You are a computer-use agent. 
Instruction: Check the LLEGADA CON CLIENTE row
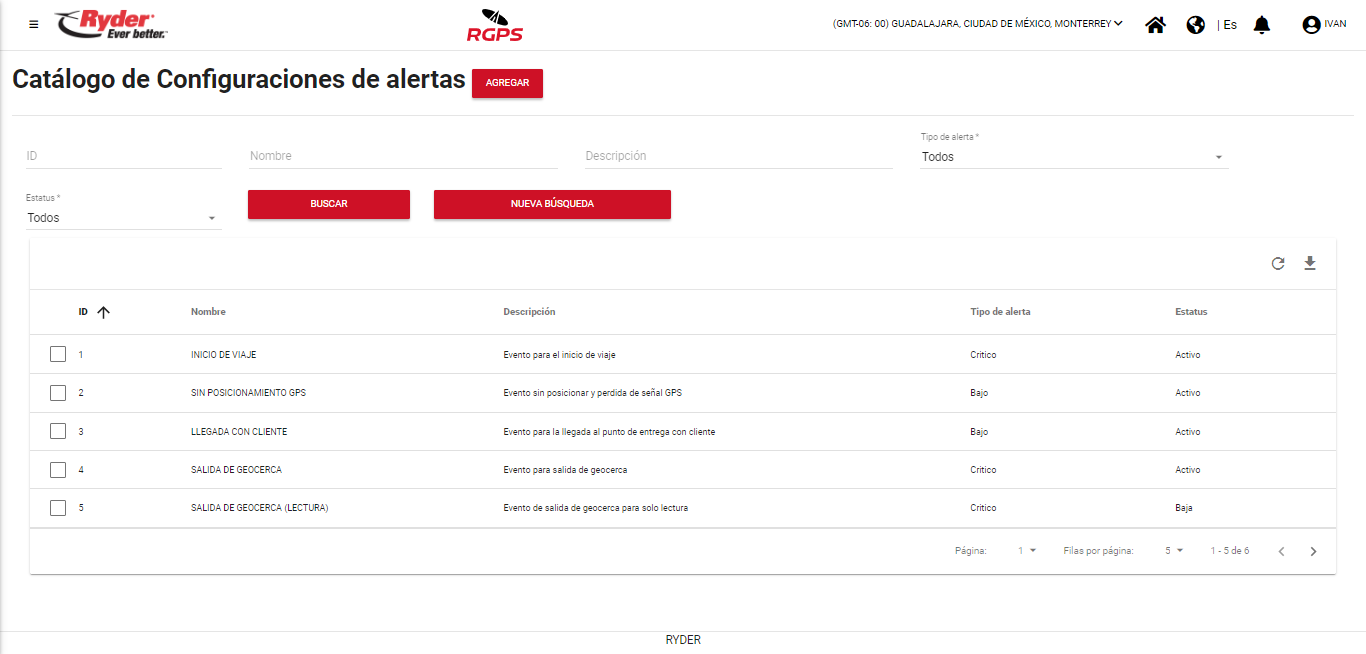coord(58,432)
